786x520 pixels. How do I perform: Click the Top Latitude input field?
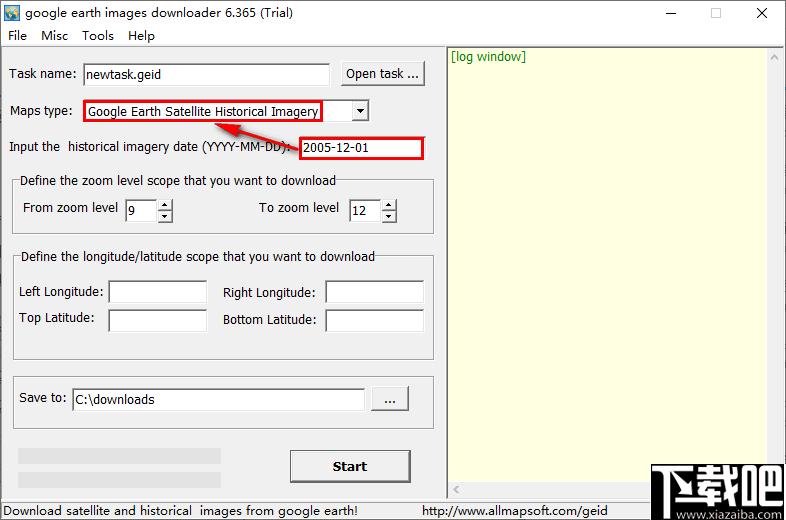[x=157, y=320]
